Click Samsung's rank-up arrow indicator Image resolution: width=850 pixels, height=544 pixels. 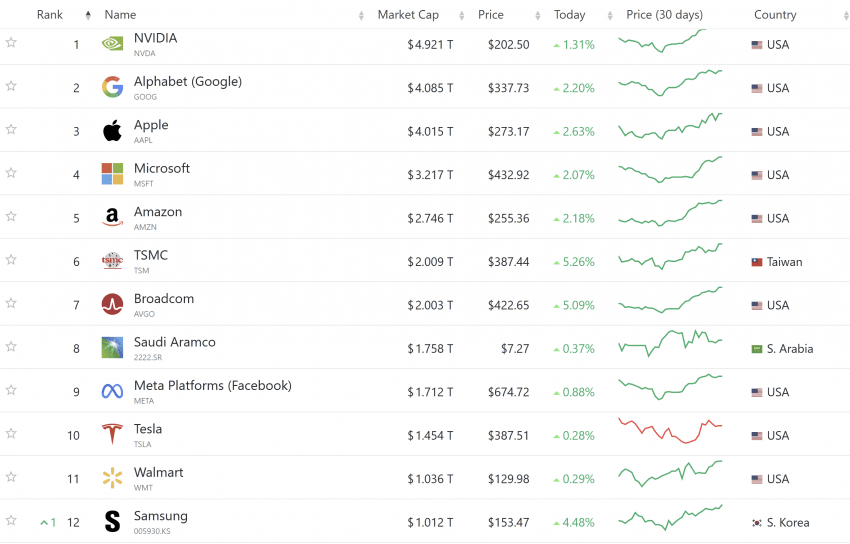point(48,522)
